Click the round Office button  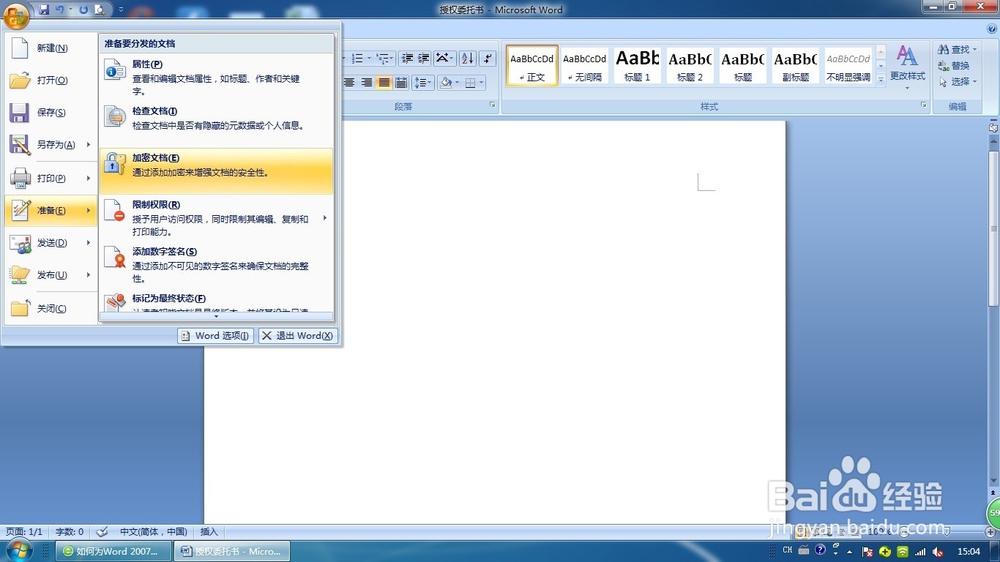coord(15,15)
